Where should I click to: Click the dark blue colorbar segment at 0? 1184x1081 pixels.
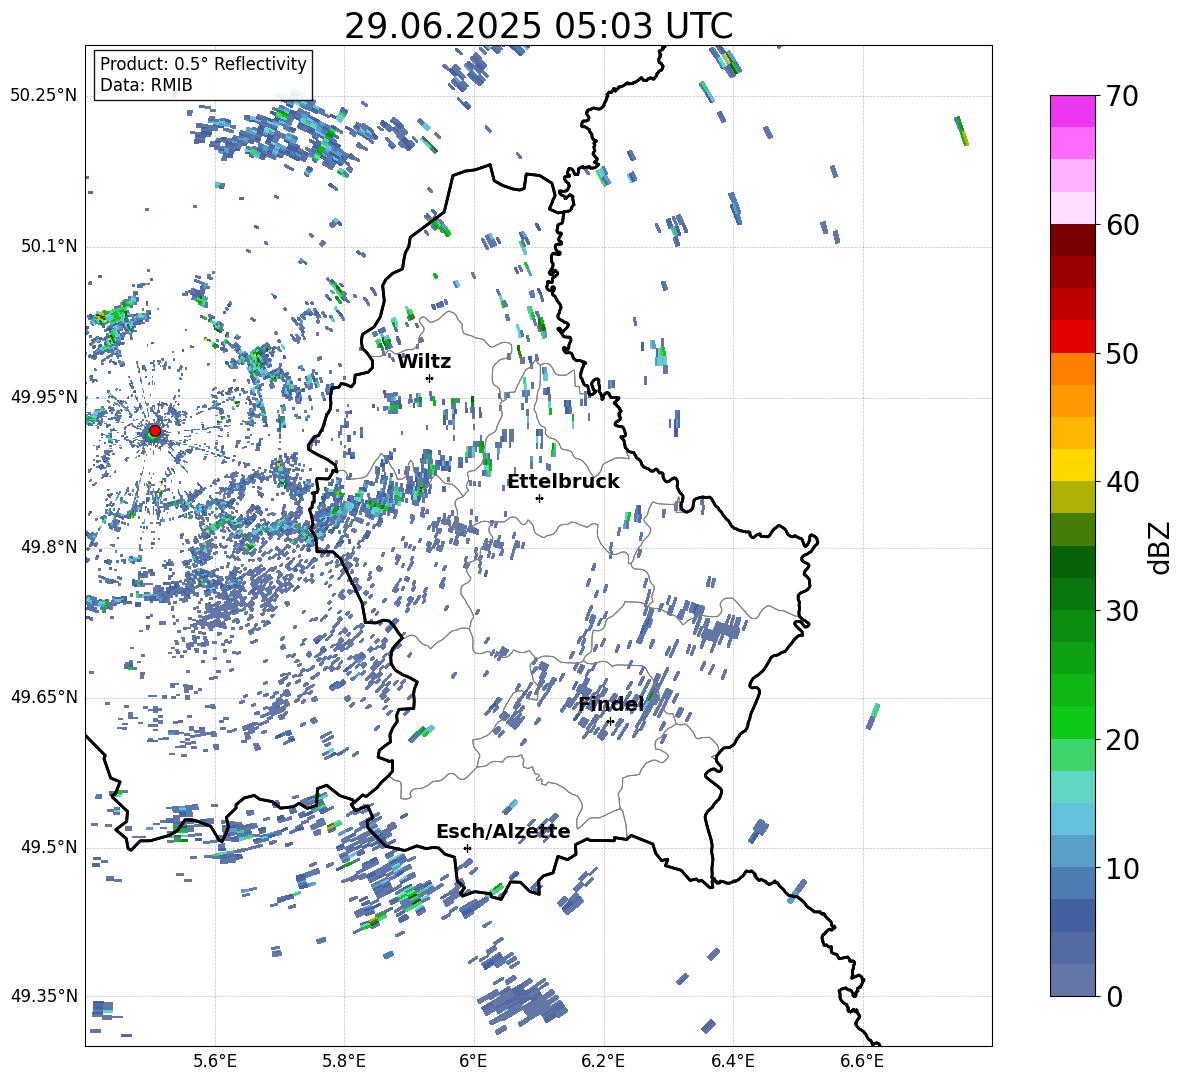click(x=1072, y=980)
